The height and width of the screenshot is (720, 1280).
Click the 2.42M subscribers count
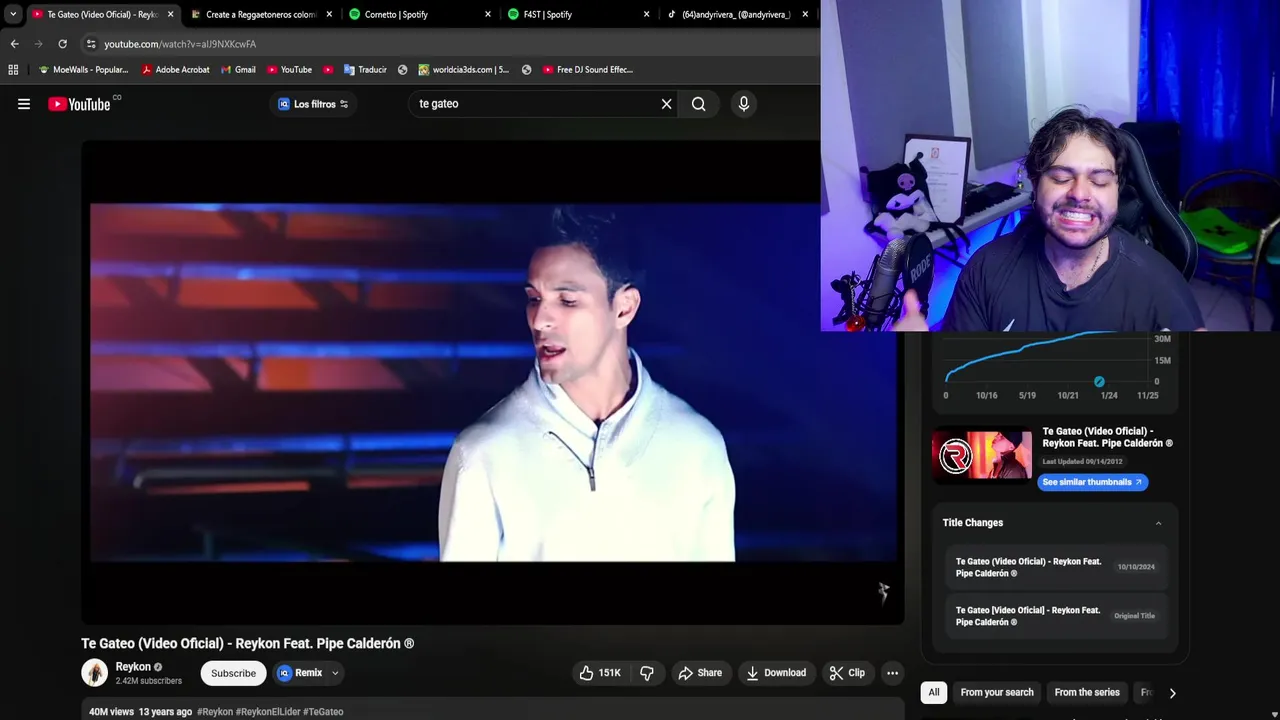(x=149, y=681)
